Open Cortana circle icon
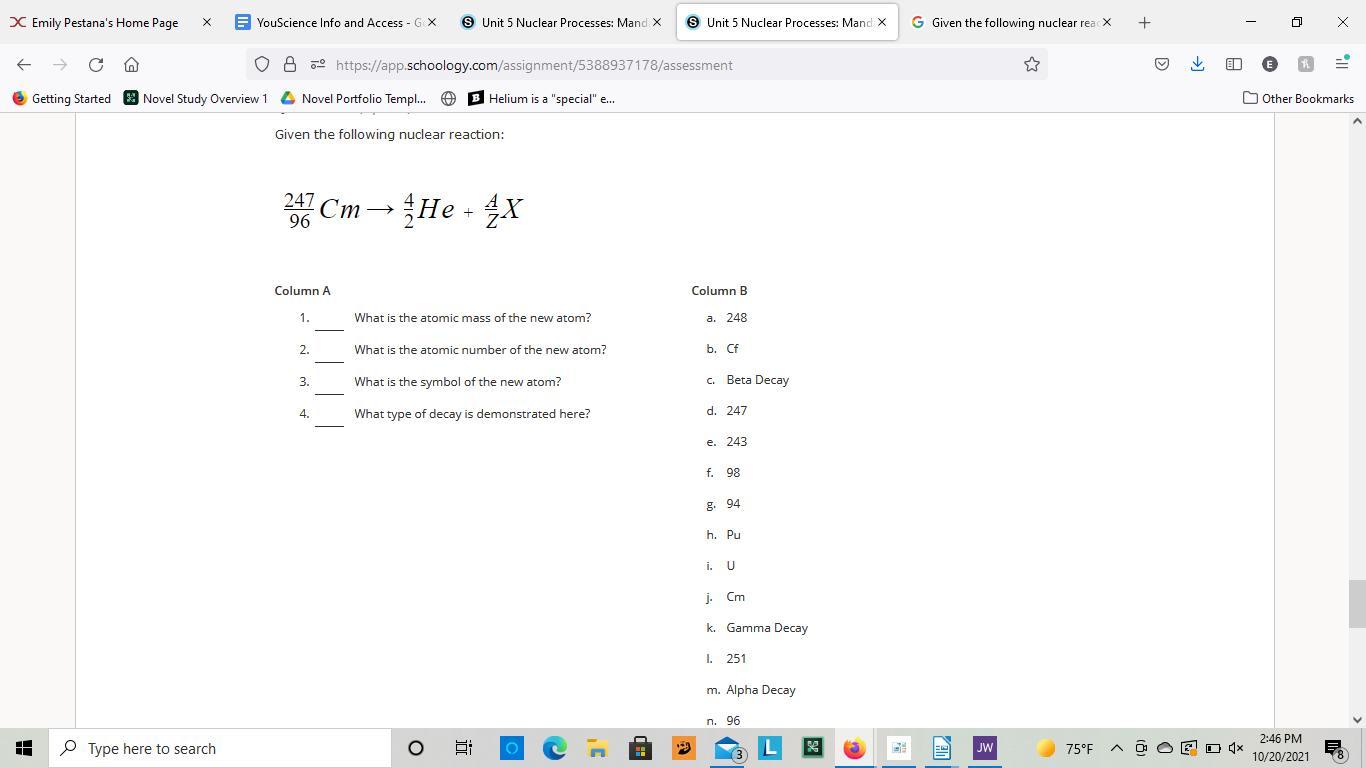This screenshot has height=768, width=1366. click(x=416, y=748)
